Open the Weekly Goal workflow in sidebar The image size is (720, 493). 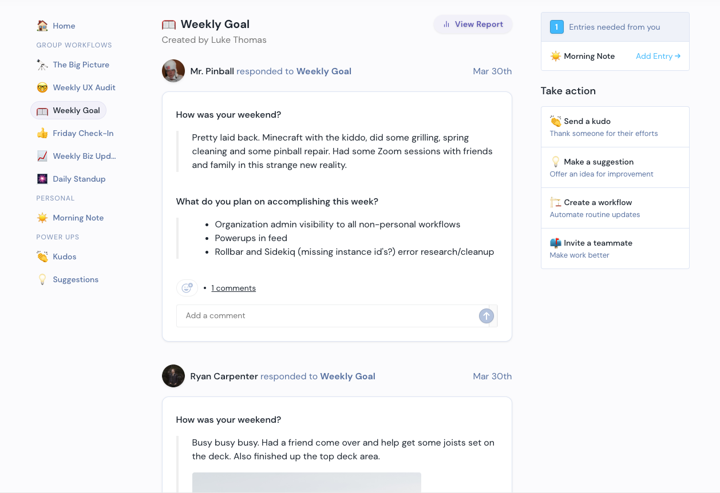tap(68, 111)
